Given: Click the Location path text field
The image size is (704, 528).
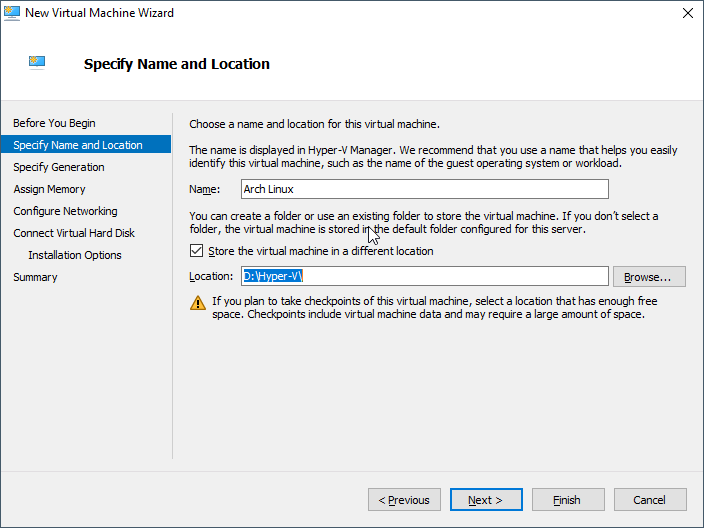Looking at the screenshot, I should coord(424,277).
